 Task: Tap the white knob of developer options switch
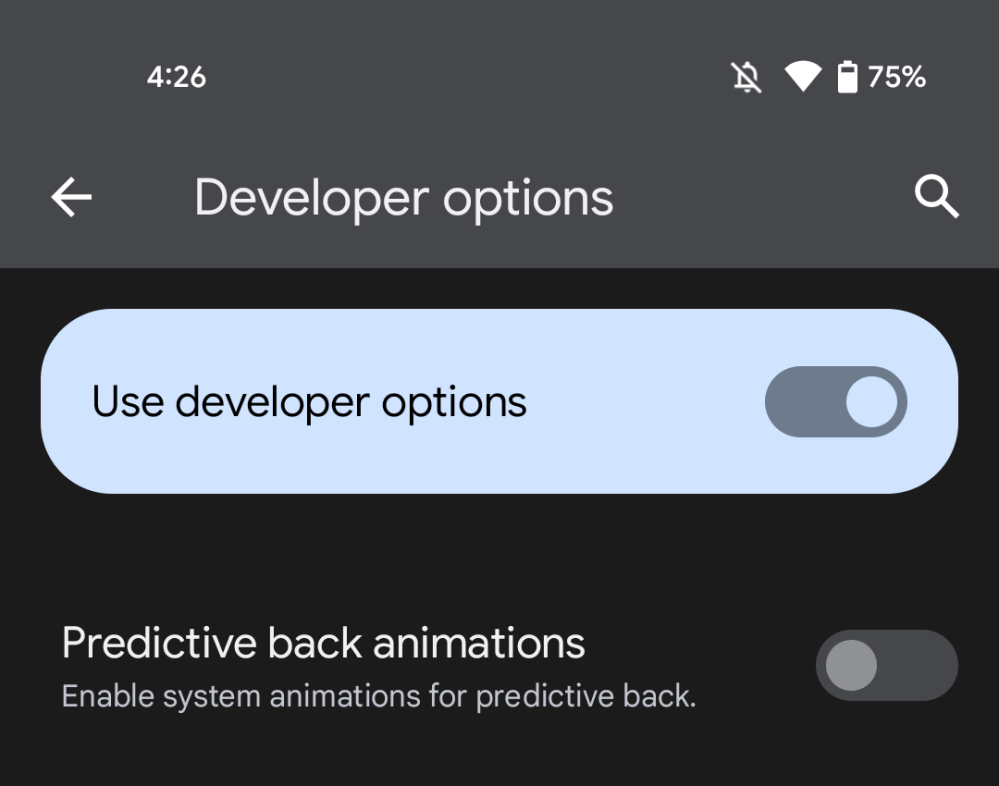(x=871, y=402)
